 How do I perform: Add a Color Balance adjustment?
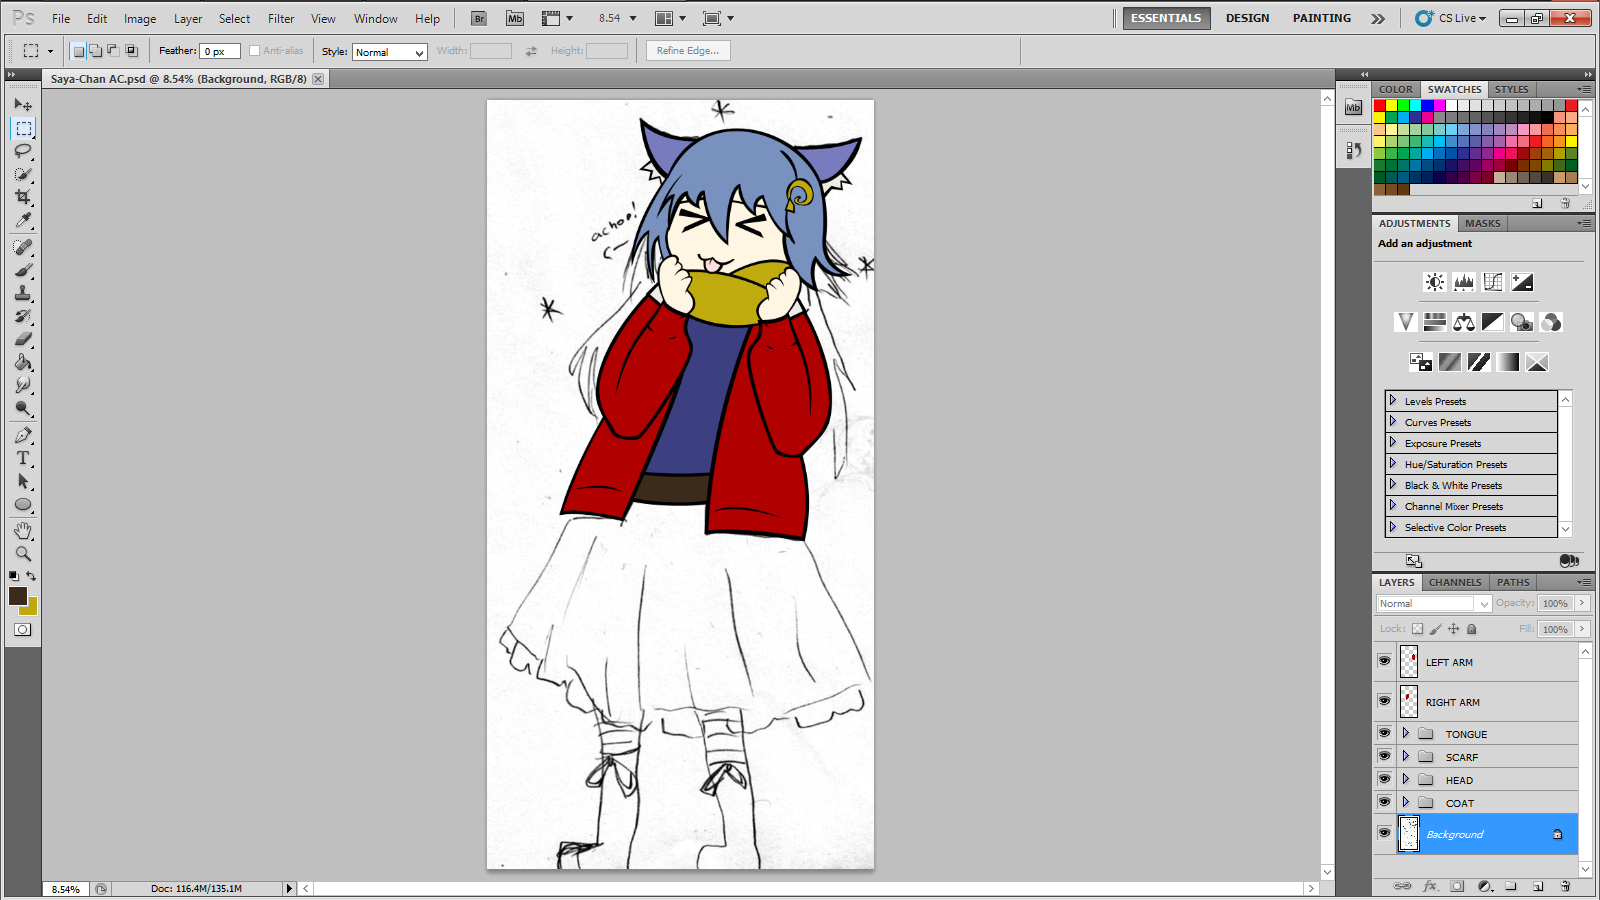1464,322
